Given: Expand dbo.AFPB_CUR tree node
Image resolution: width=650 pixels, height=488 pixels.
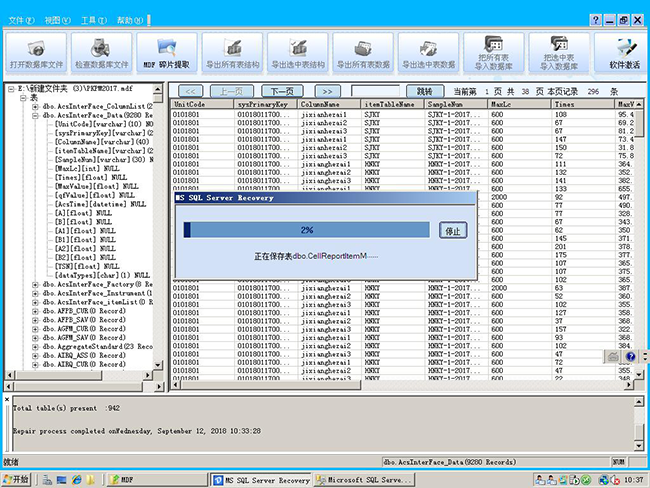Looking at the screenshot, I should (36, 311).
